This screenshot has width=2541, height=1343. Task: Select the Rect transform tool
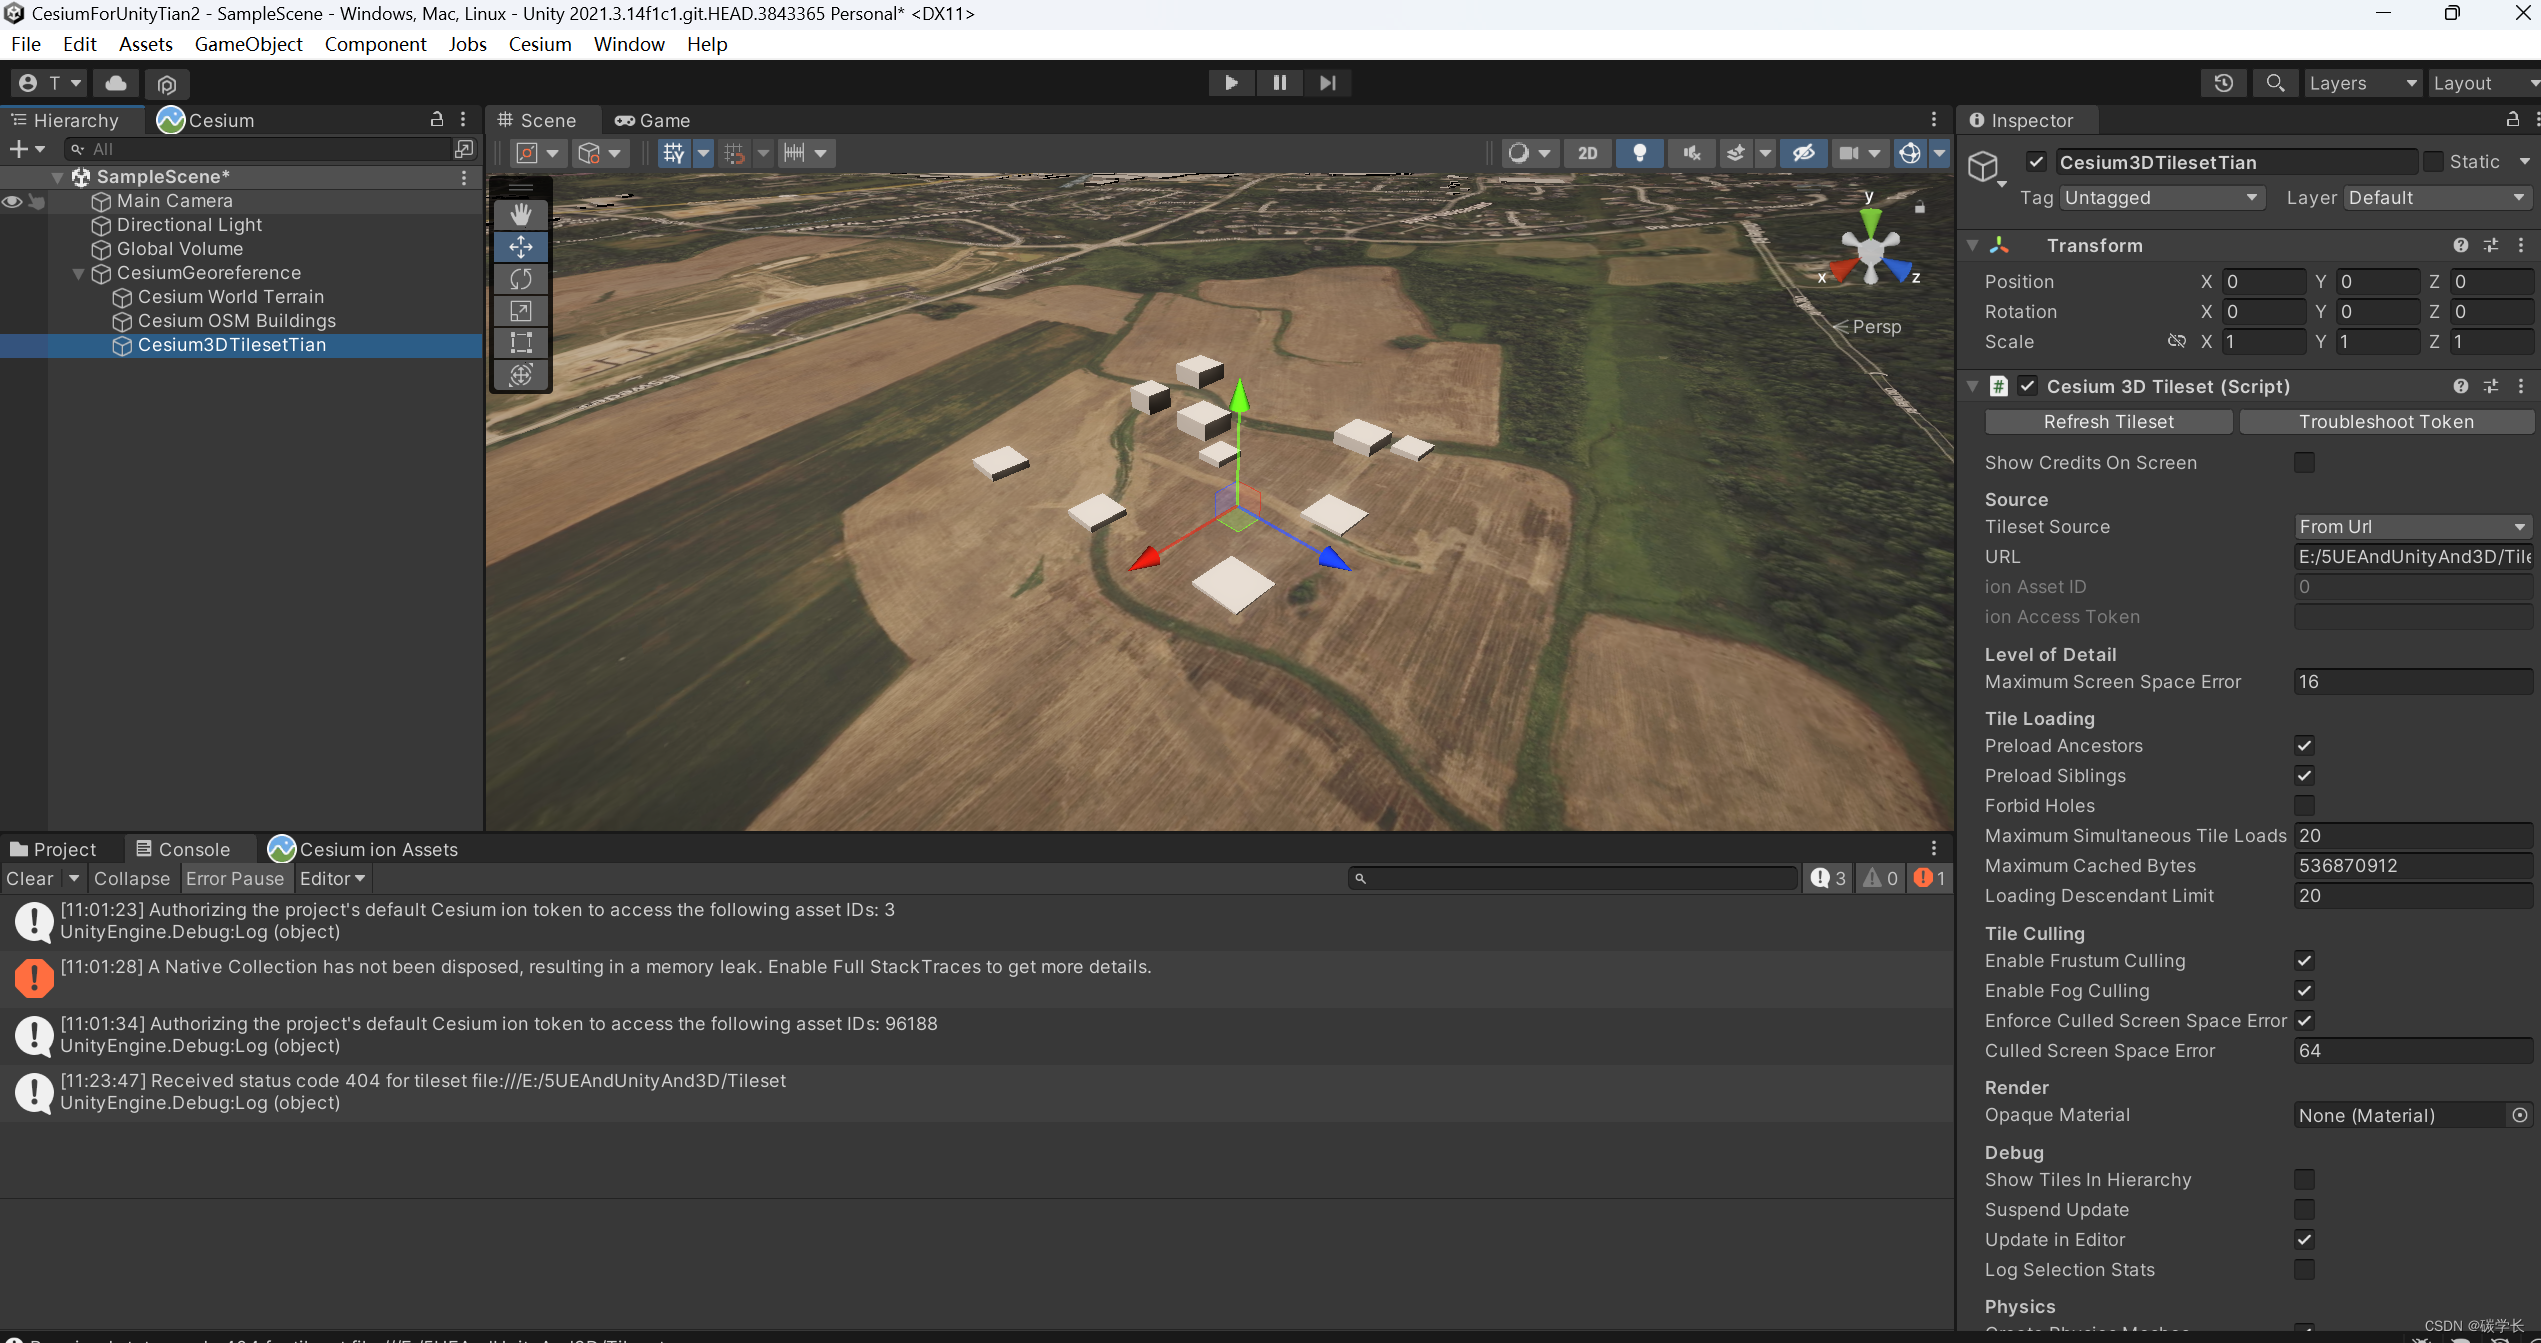pos(520,343)
